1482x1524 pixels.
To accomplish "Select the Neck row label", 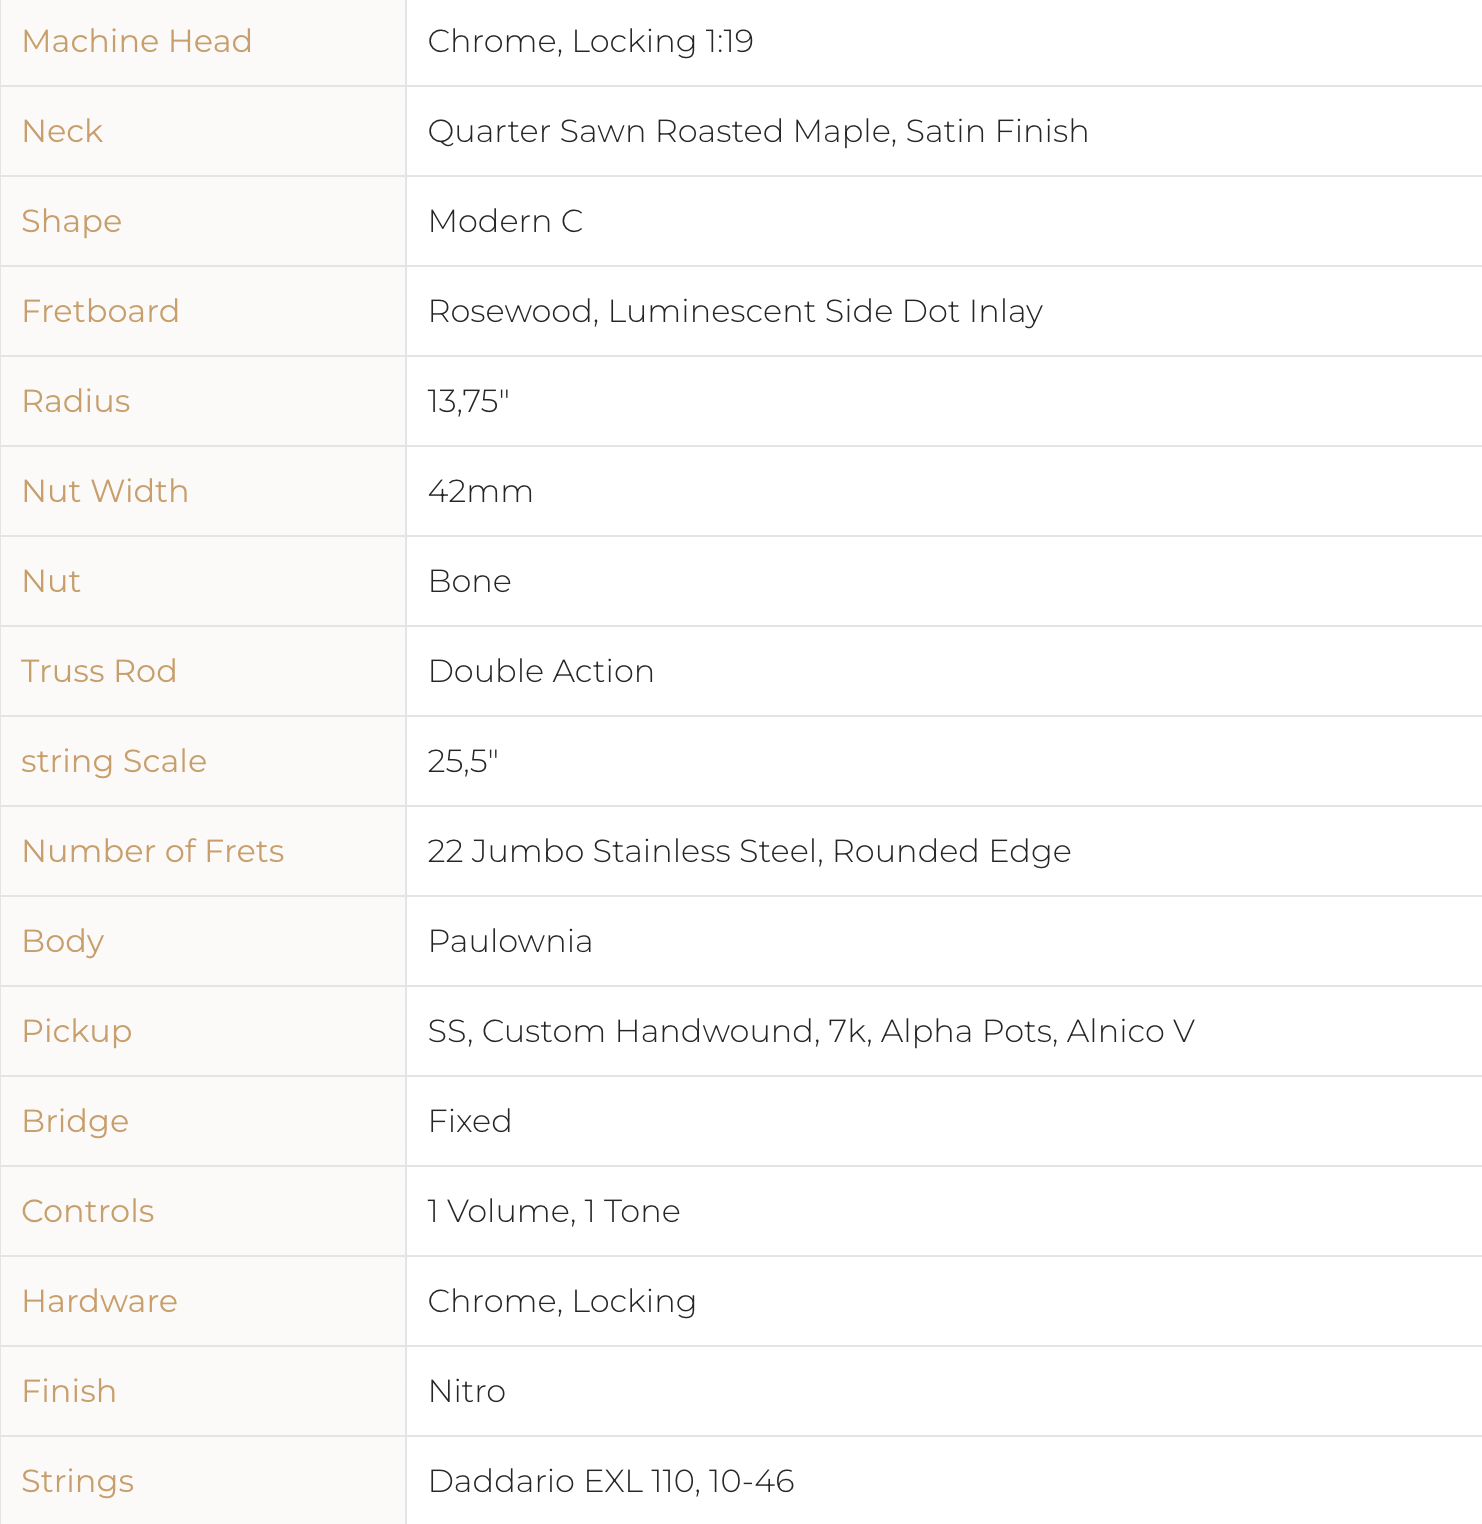I will (x=62, y=131).
